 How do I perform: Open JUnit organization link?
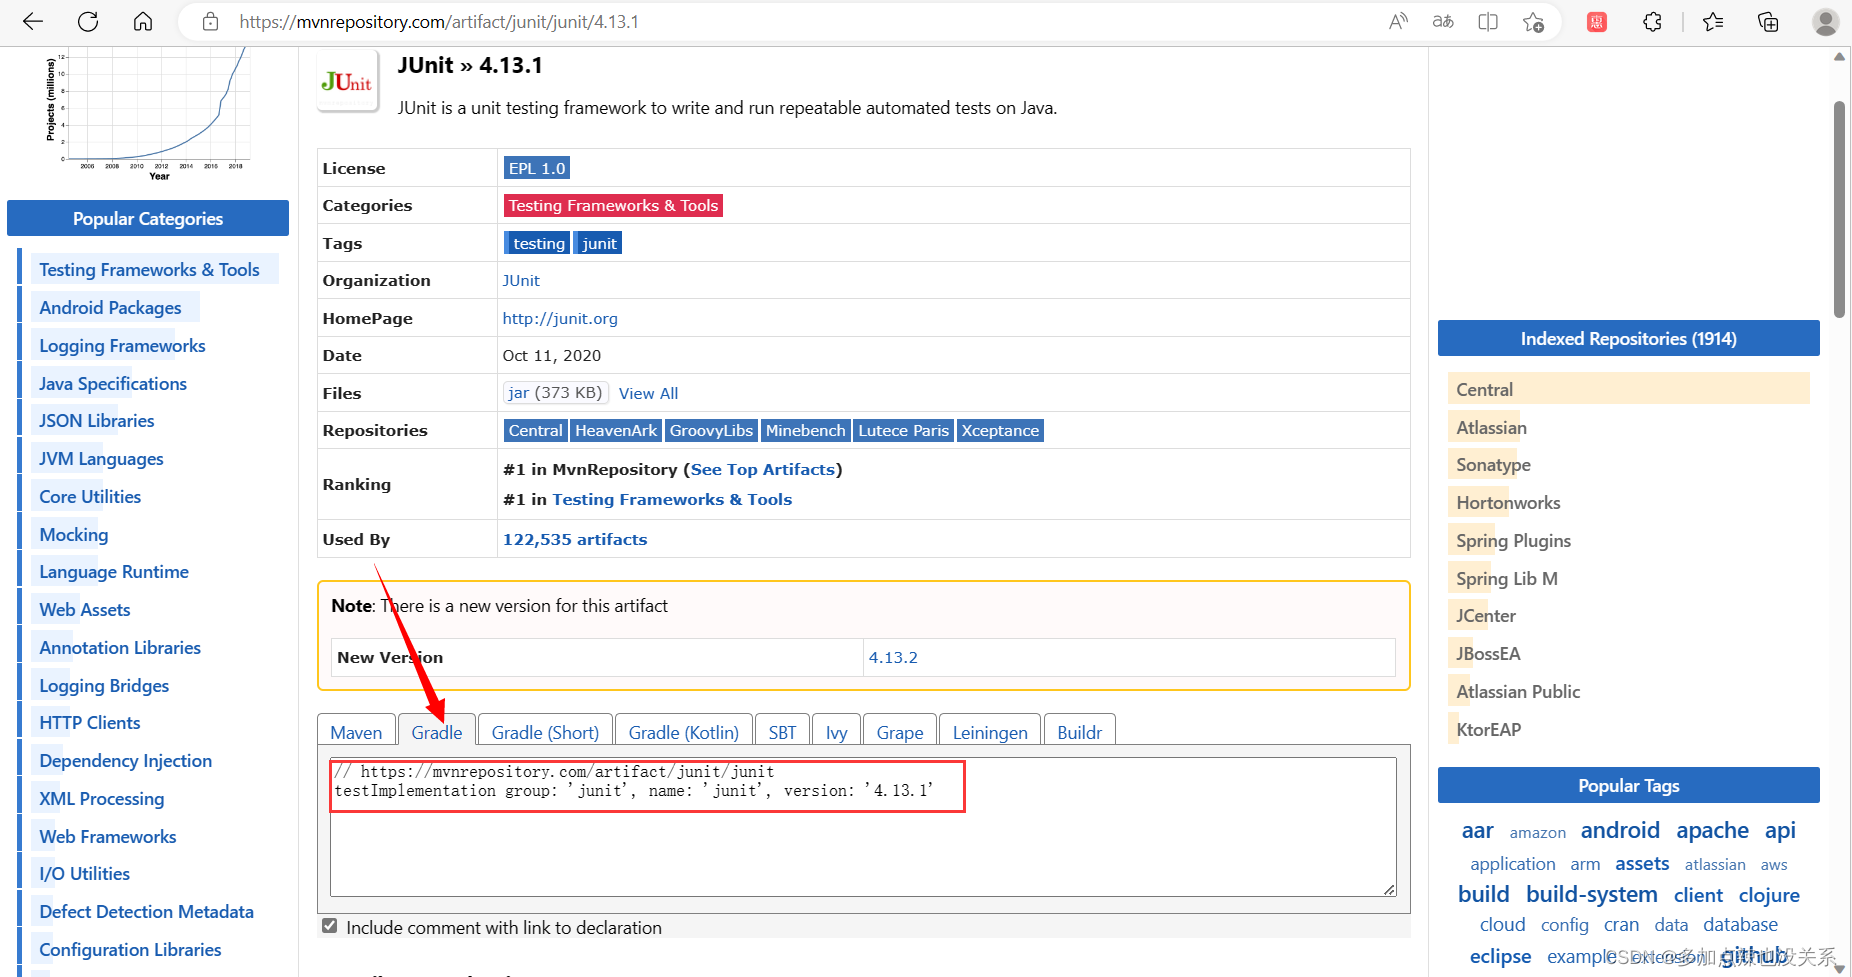pos(521,280)
